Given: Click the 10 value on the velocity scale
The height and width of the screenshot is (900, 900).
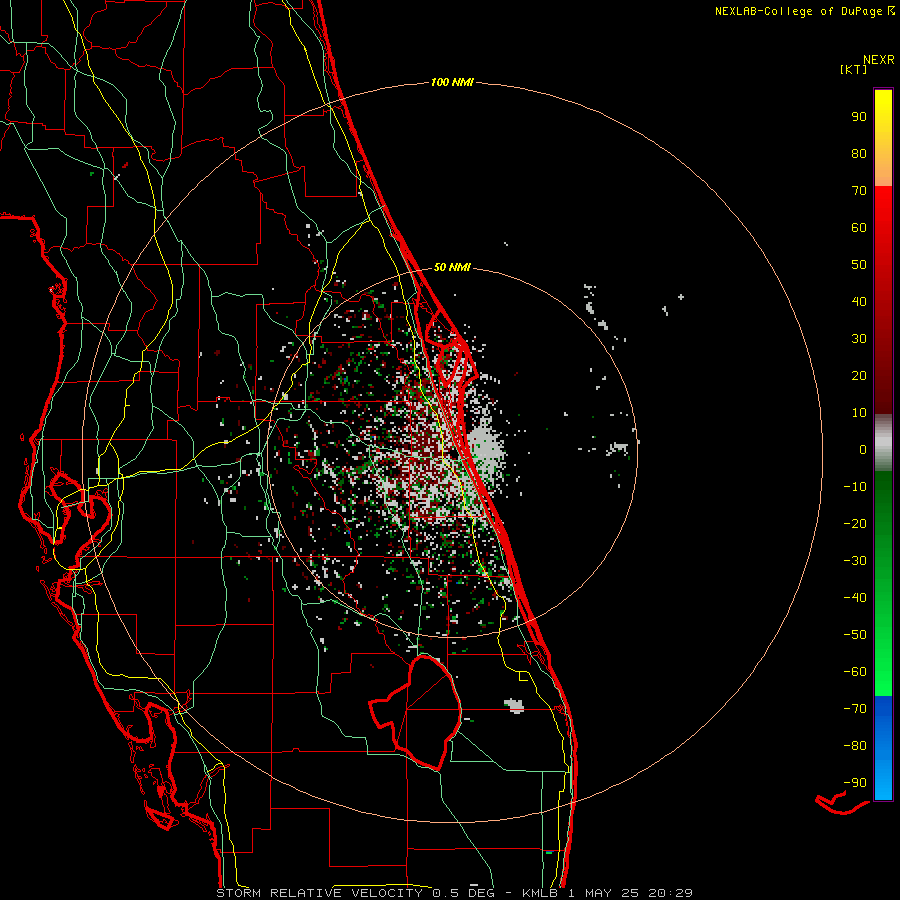Looking at the screenshot, I should [x=859, y=413].
